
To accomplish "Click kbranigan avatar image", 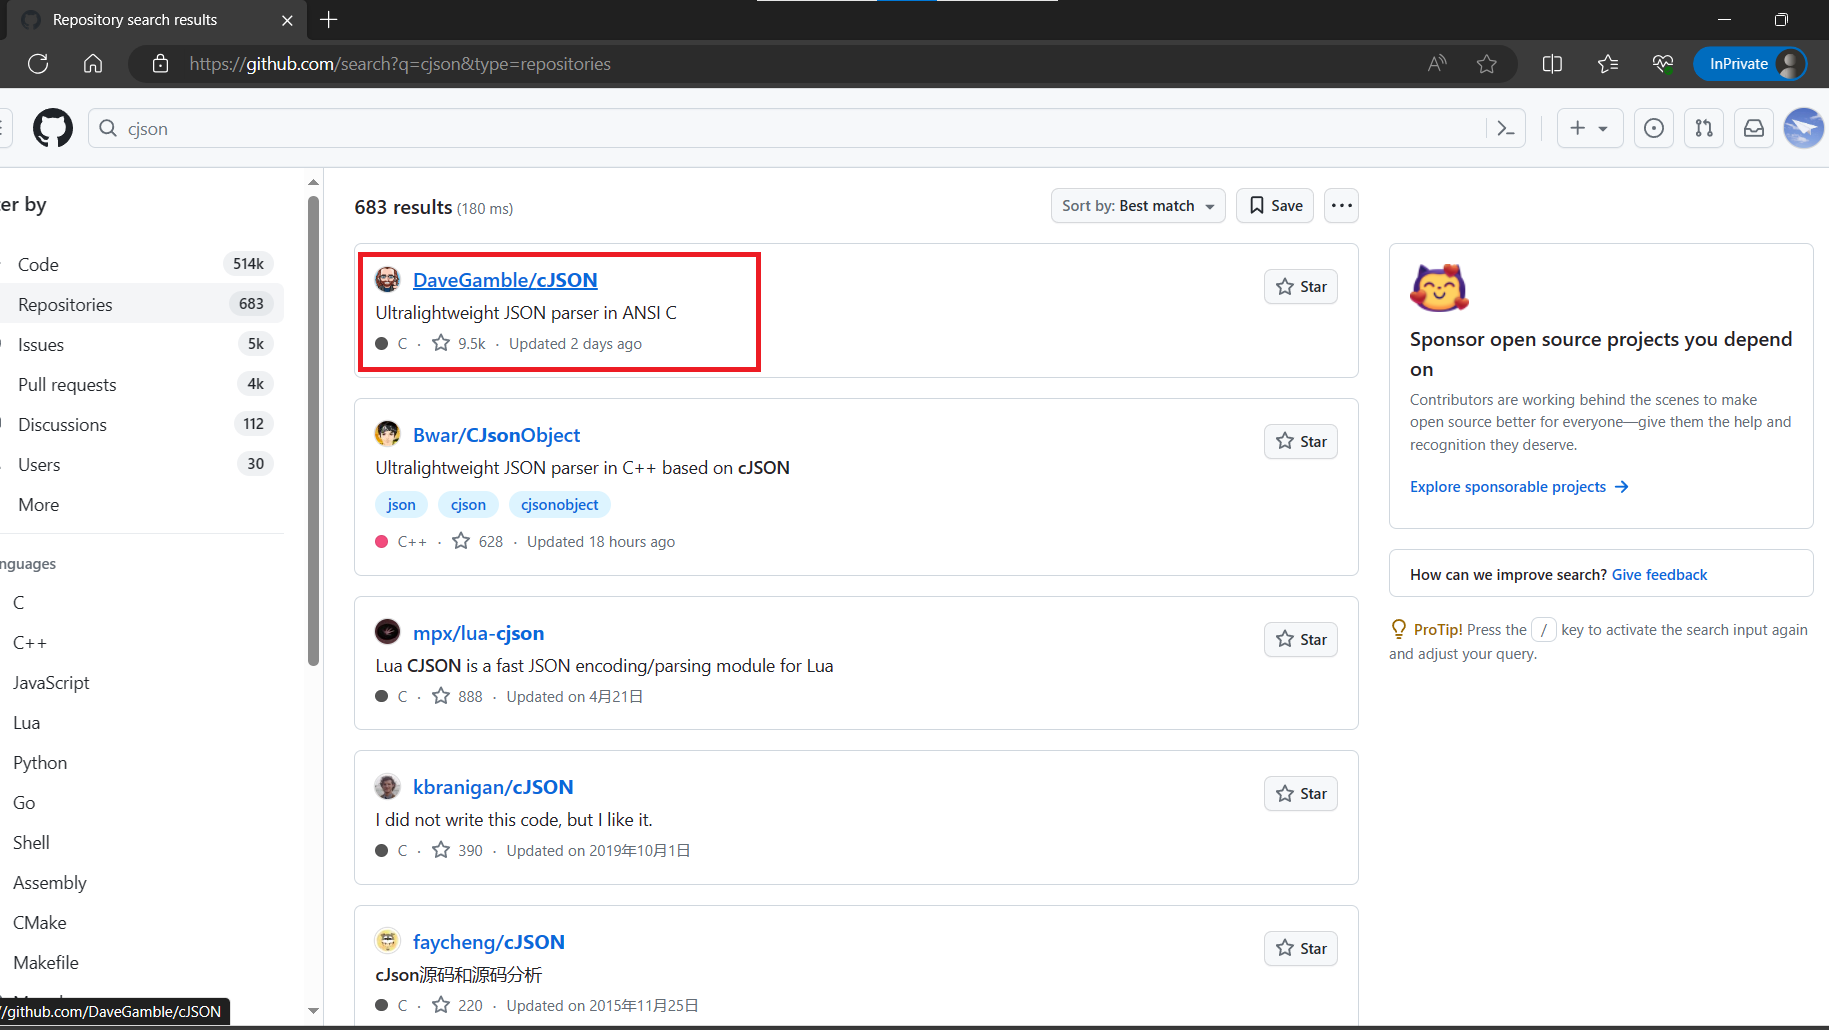I will coord(387,786).
